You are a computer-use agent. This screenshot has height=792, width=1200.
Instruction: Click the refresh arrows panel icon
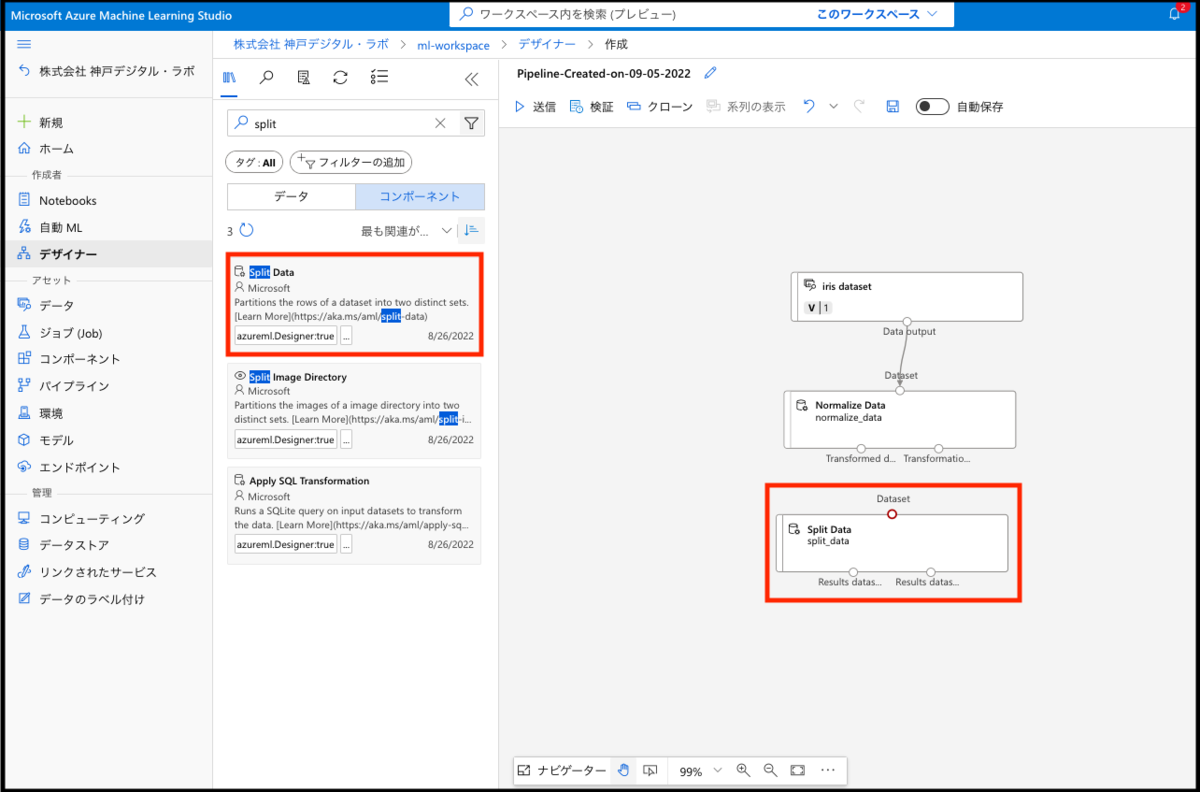point(340,78)
